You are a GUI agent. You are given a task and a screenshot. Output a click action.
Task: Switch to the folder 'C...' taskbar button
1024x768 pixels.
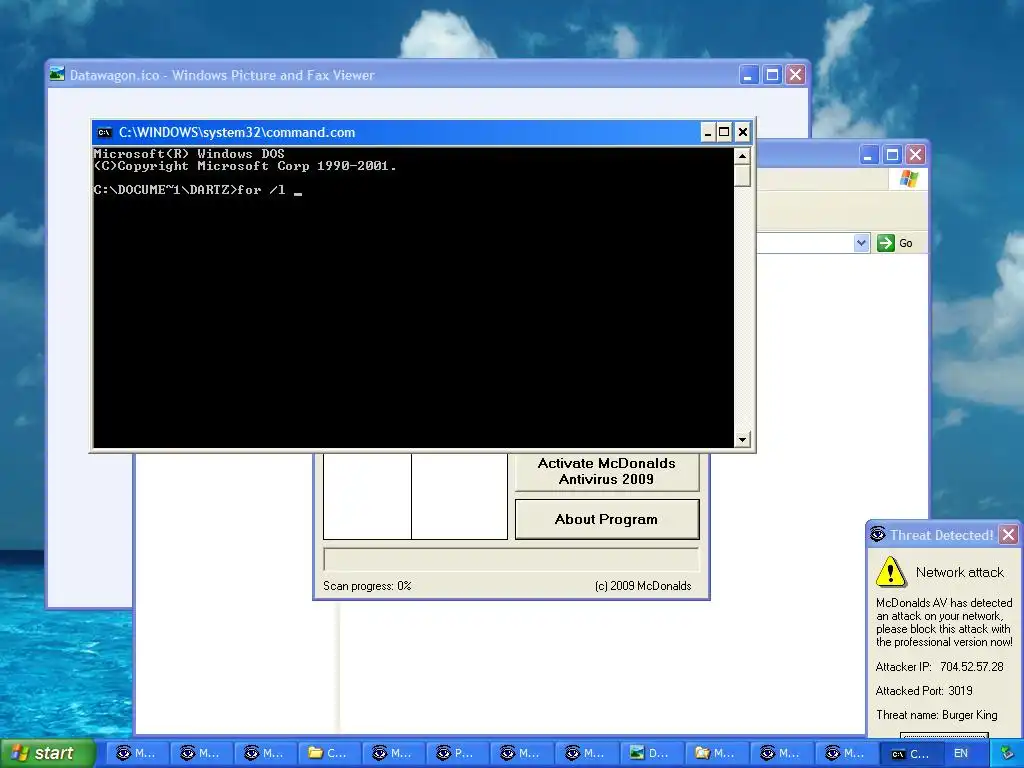pyautogui.click(x=332, y=754)
